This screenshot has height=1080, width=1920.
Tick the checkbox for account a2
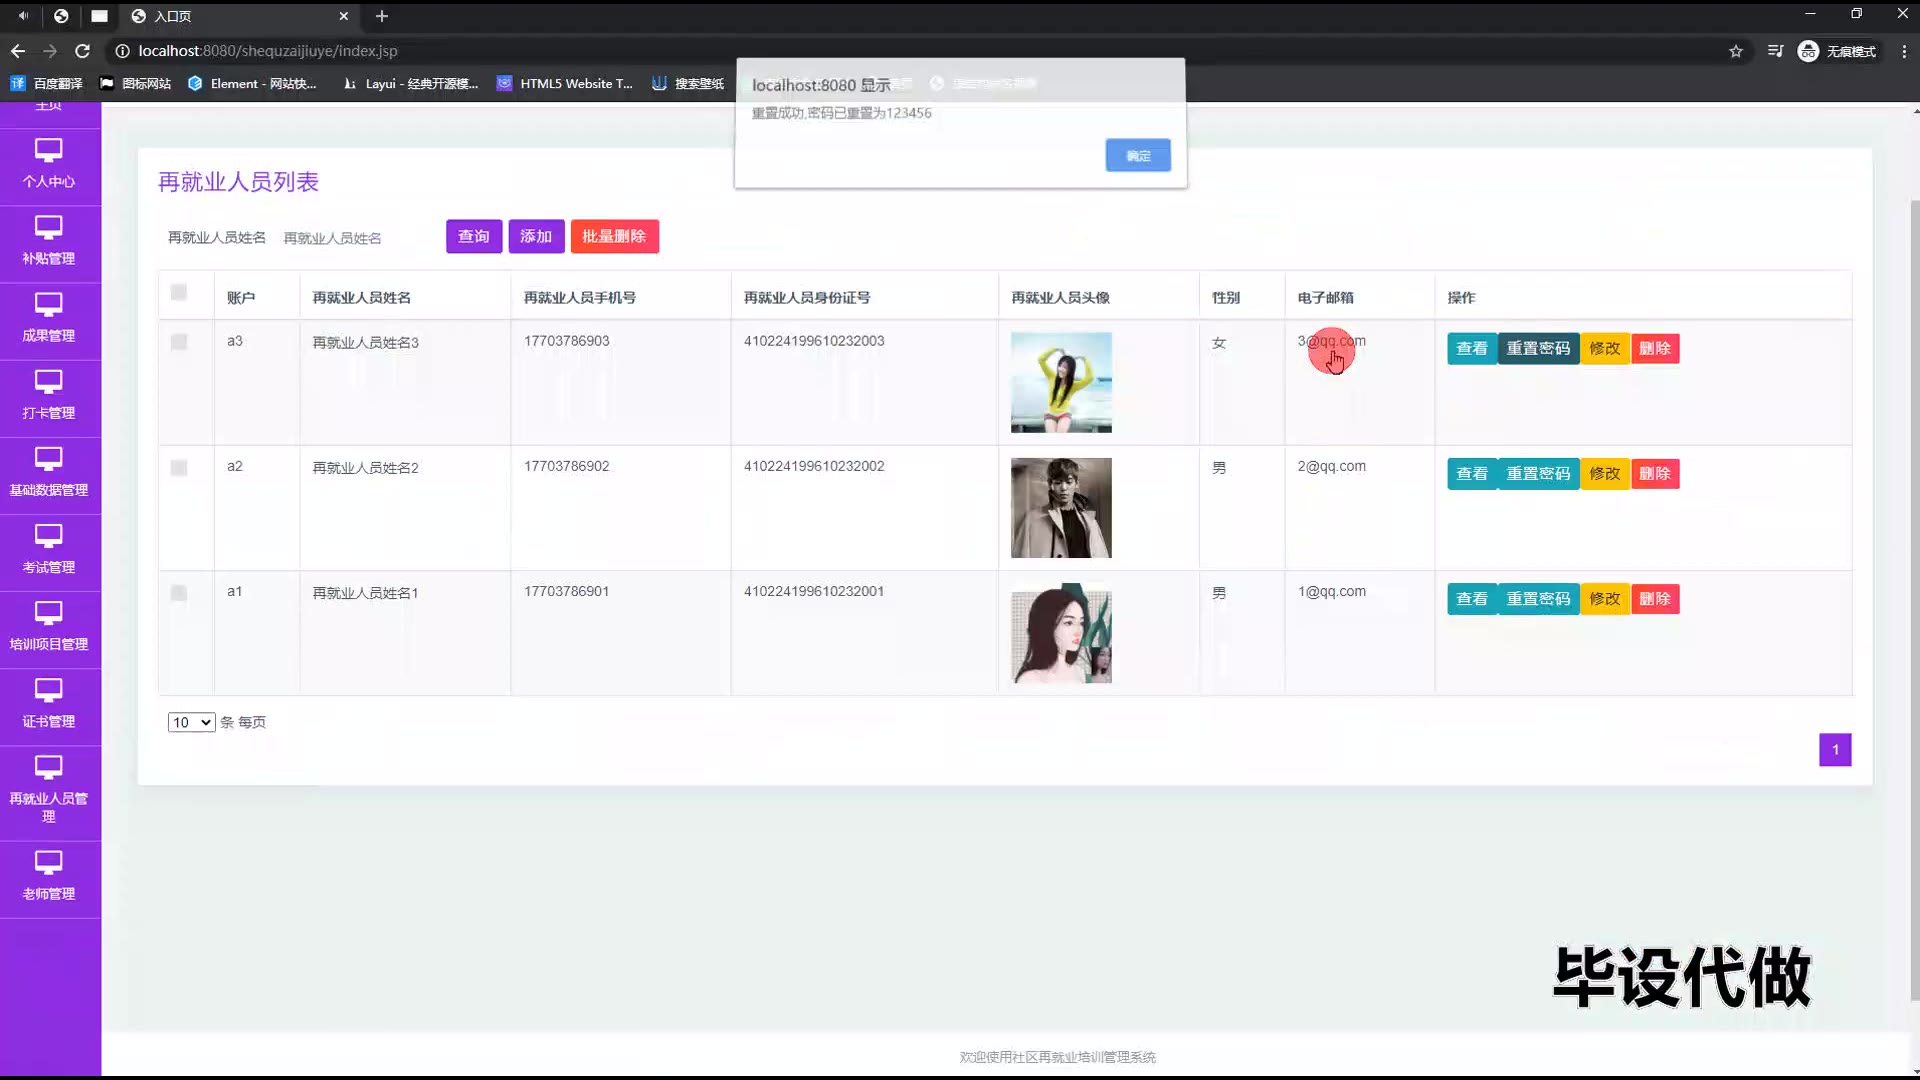click(179, 468)
